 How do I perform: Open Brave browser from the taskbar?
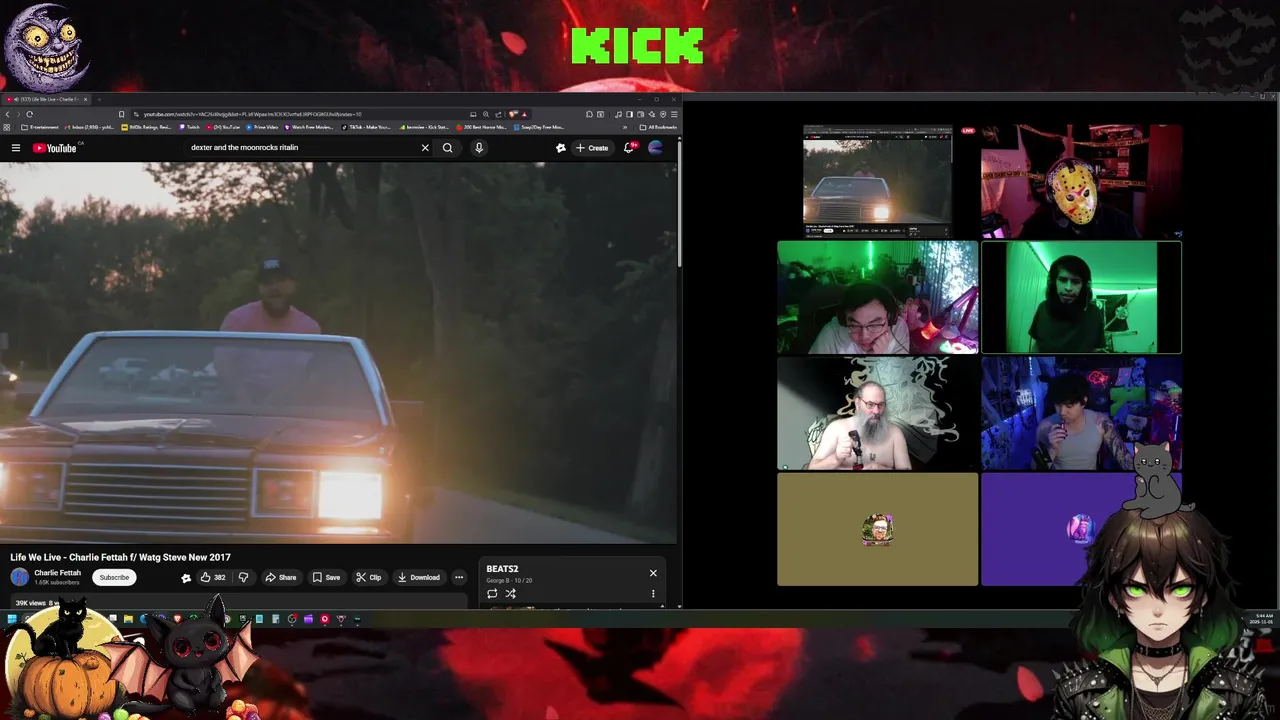[177, 619]
